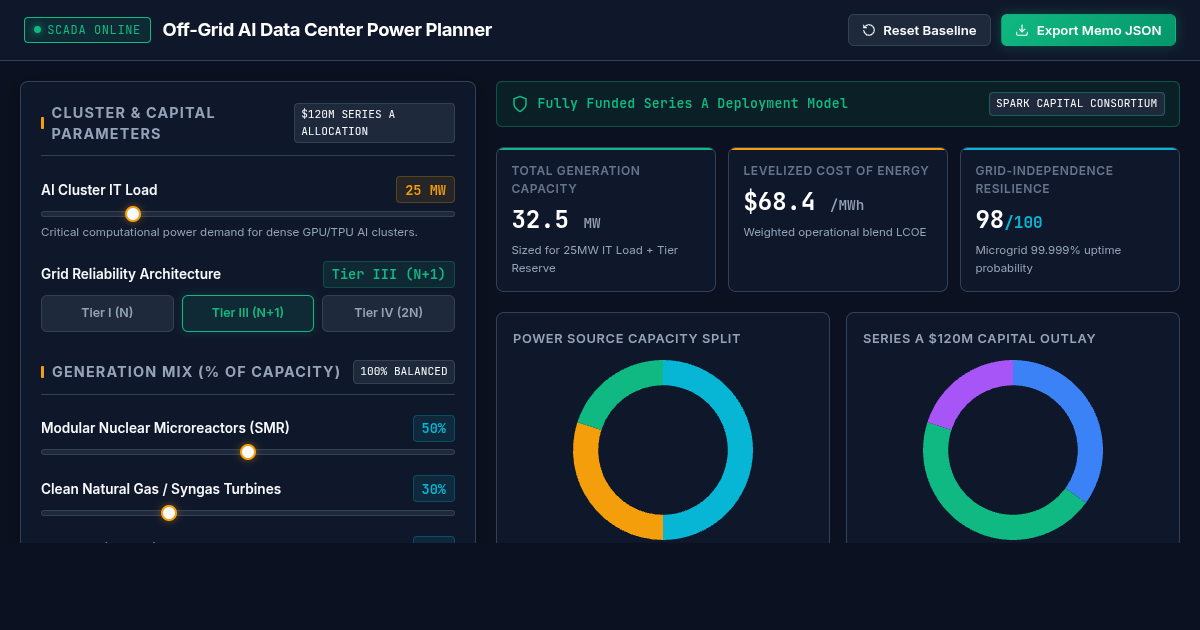The image size is (1200, 630).
Task: Click the Fully Funded Series A Deployment Model text
Action: coord(692,104)
